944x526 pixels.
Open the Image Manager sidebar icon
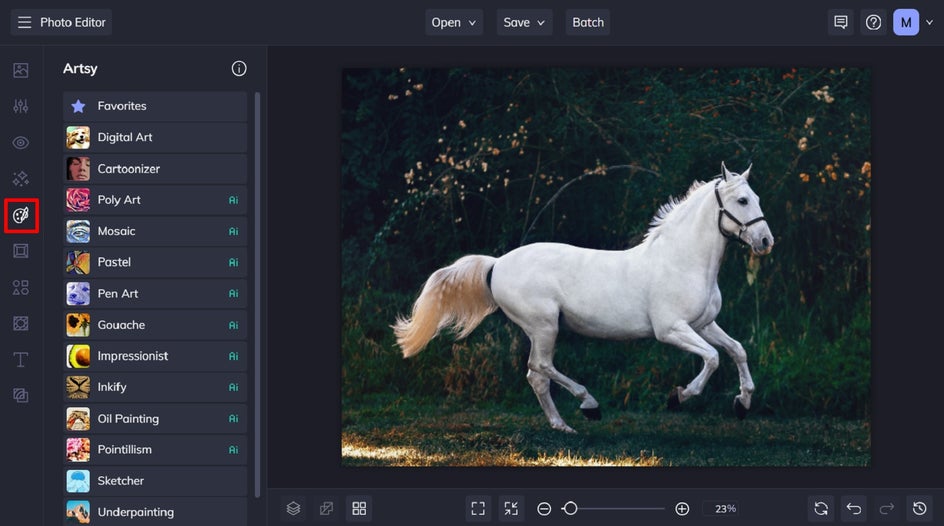21,70
